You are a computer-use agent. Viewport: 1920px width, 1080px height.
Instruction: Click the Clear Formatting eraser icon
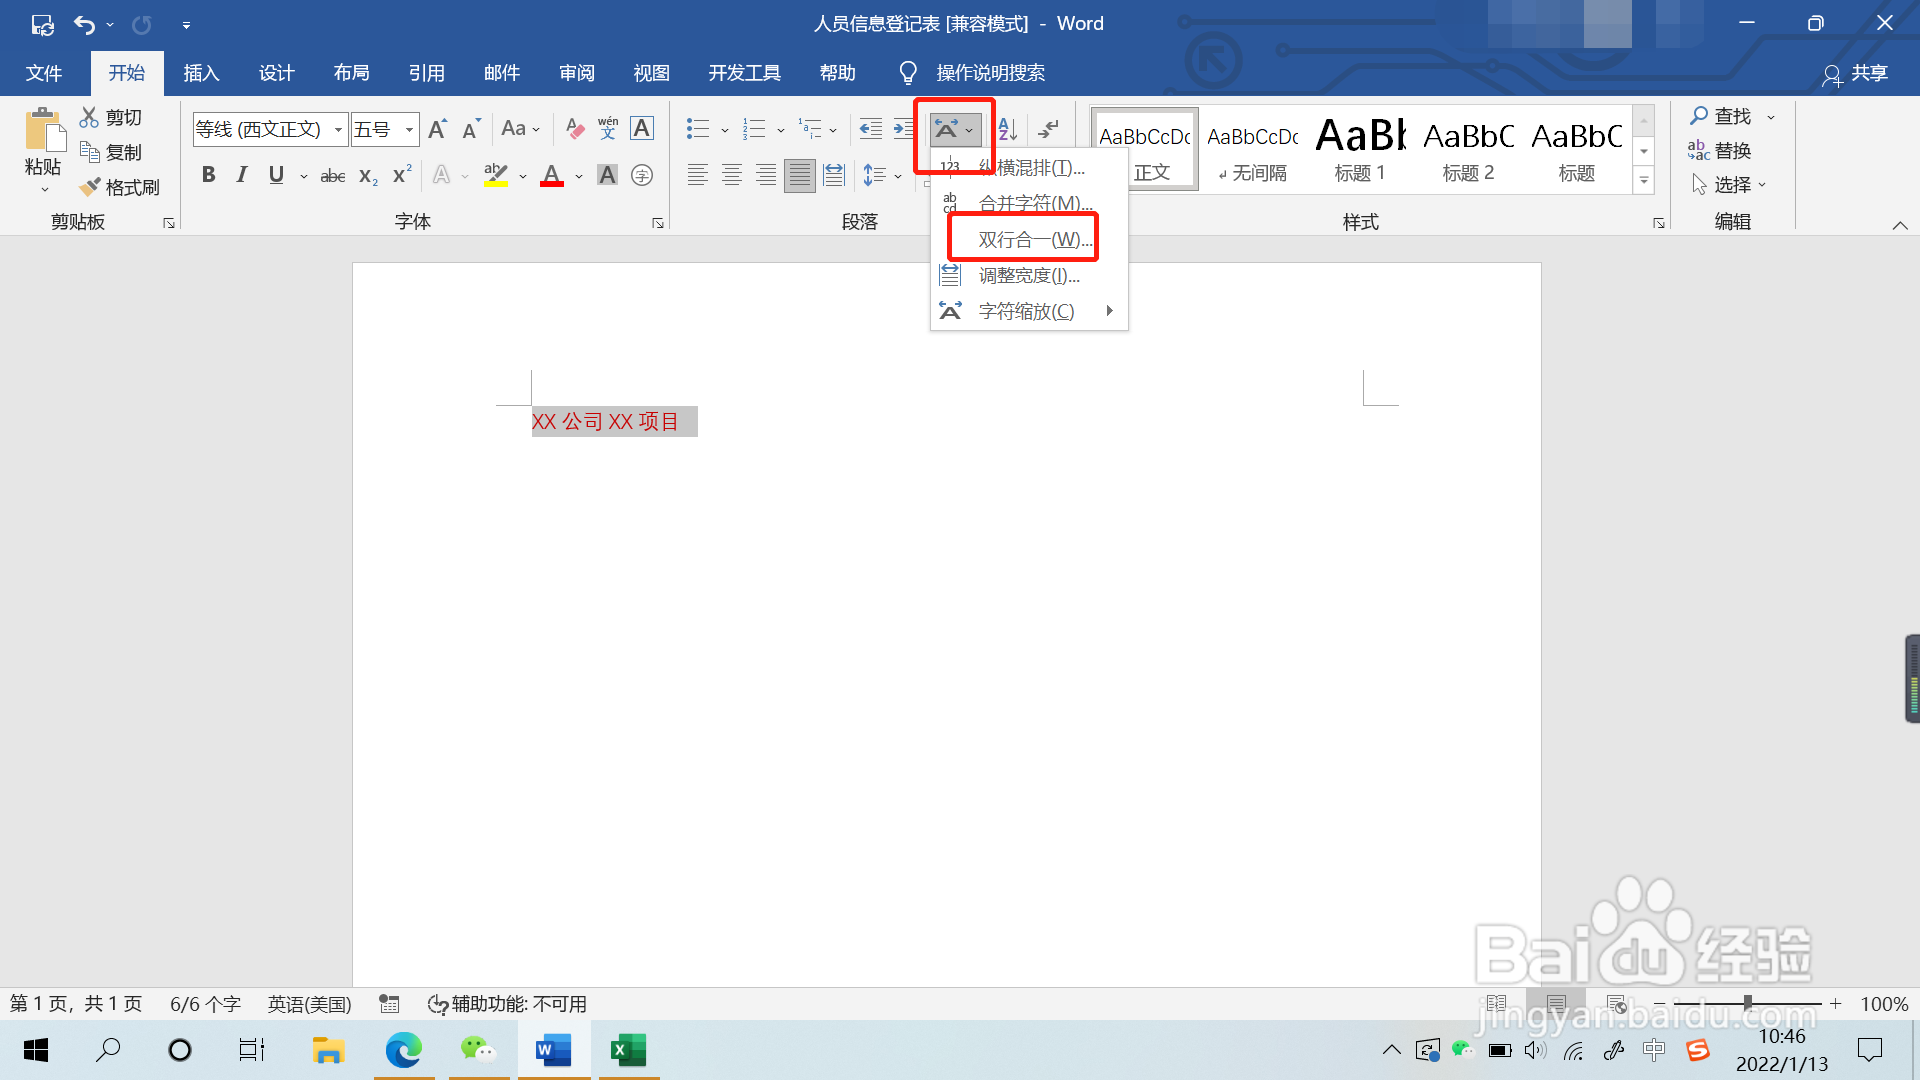575,128
